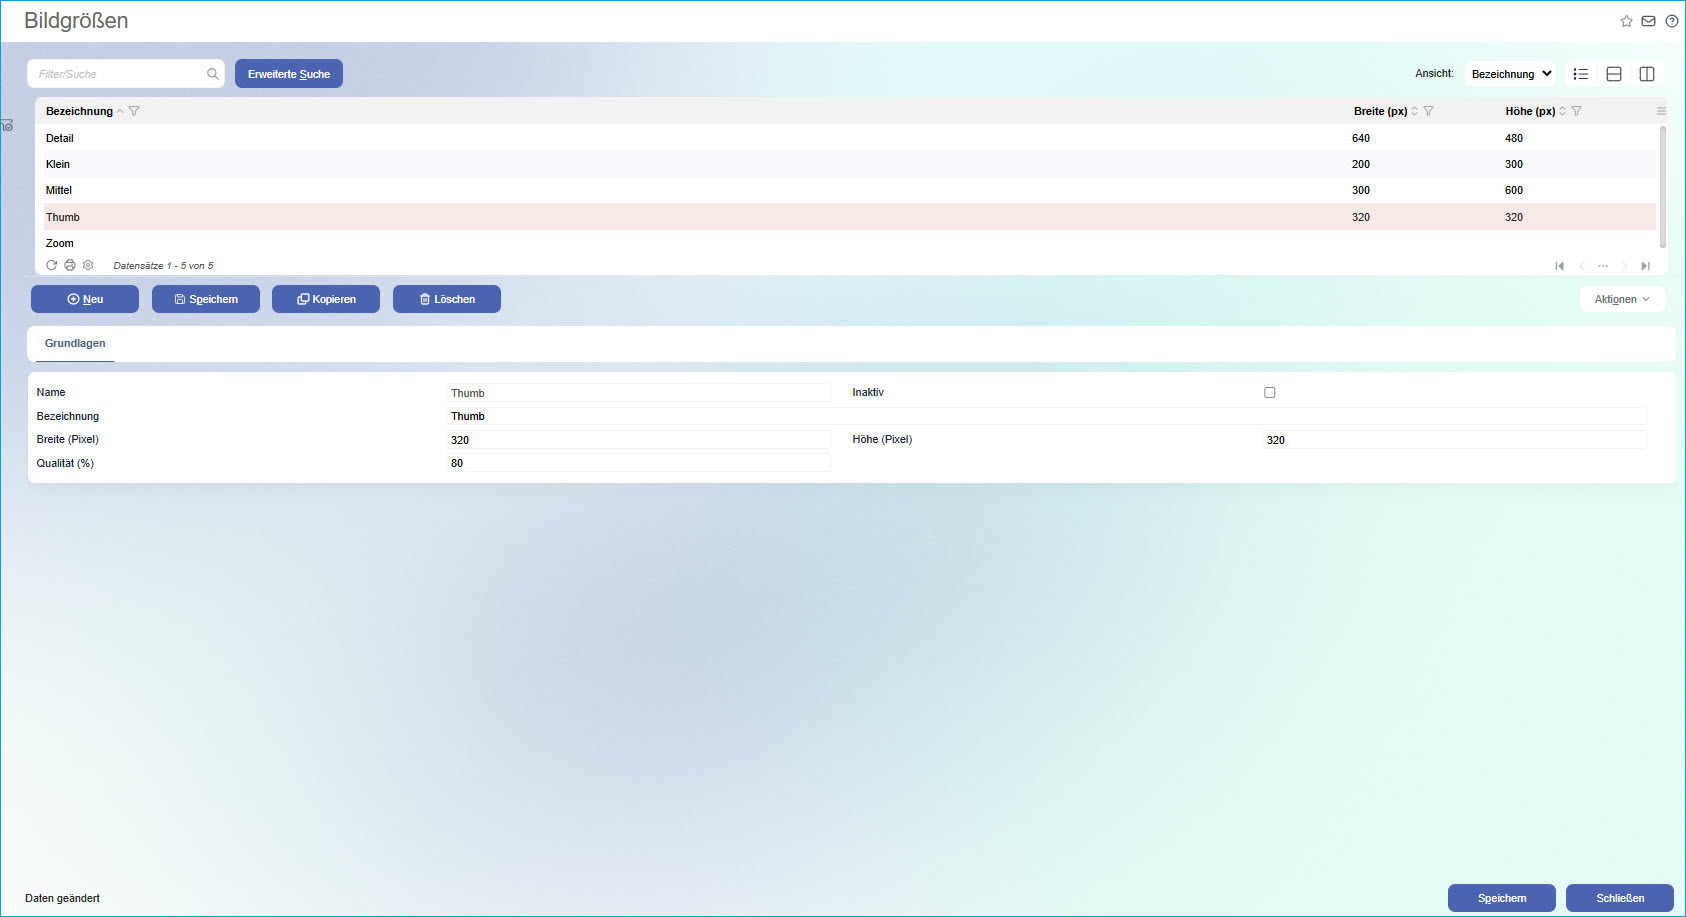Click Speichern in the toolbar next to Neu

click(x=206, y=299)
